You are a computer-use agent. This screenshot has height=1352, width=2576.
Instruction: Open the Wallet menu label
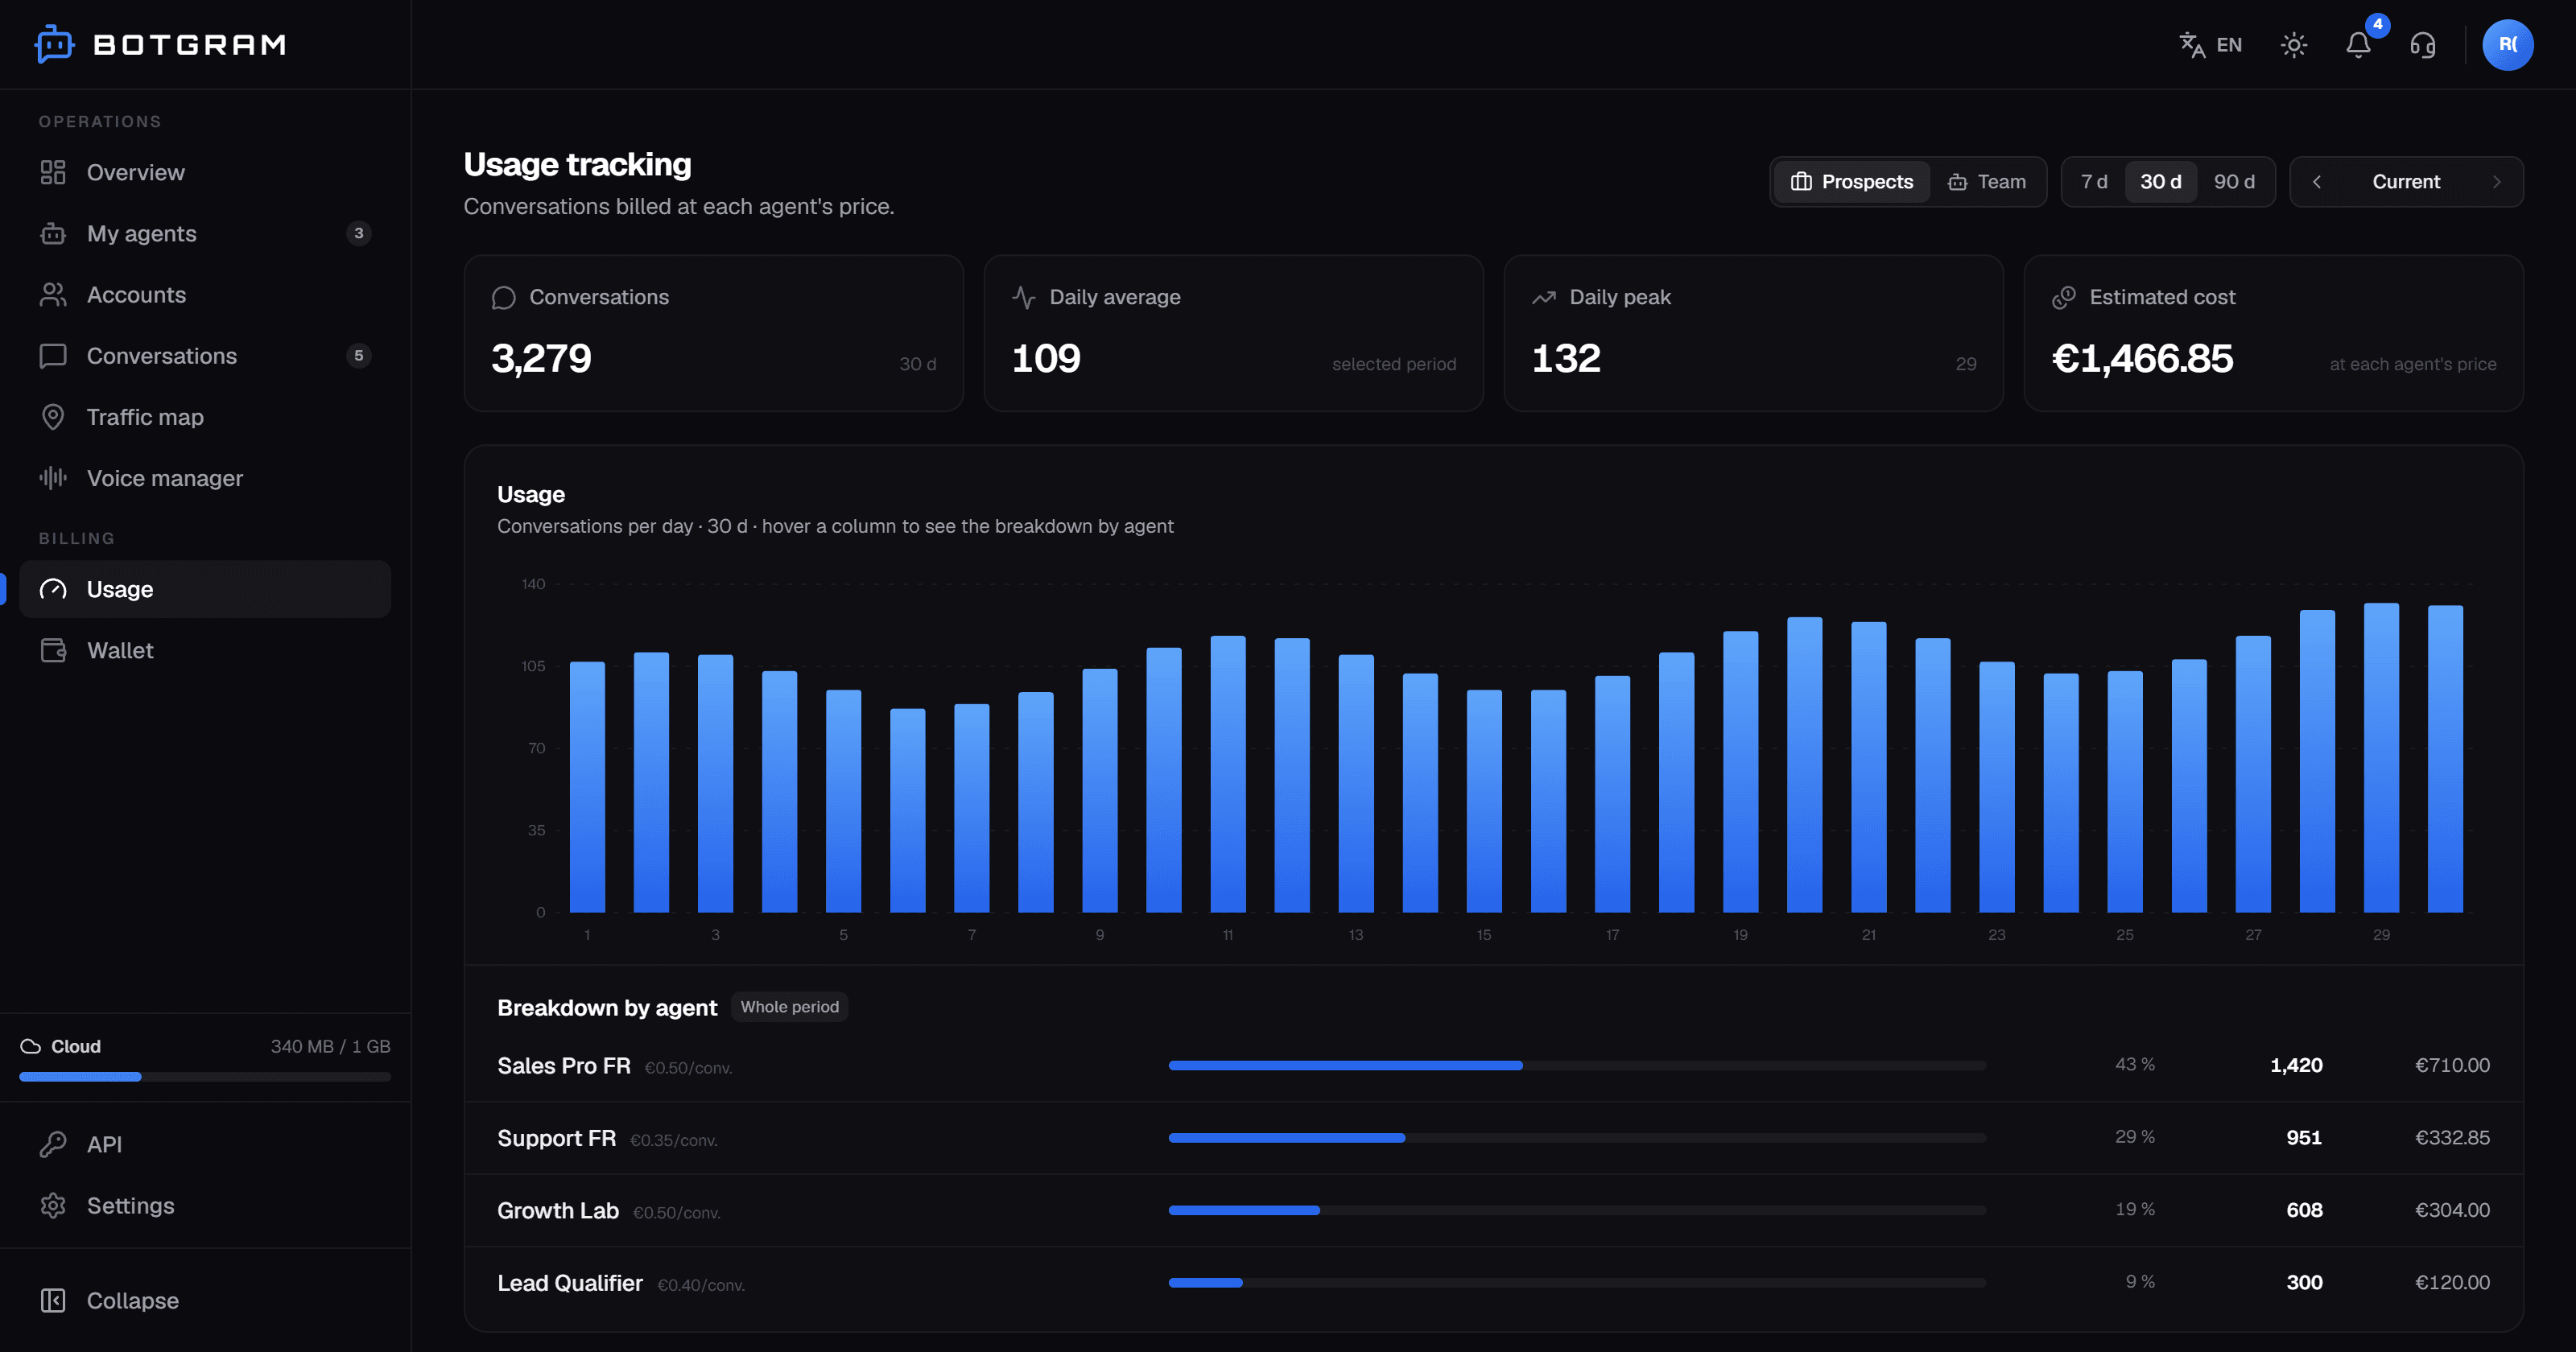pyautogui.click(x=120, y=650)
